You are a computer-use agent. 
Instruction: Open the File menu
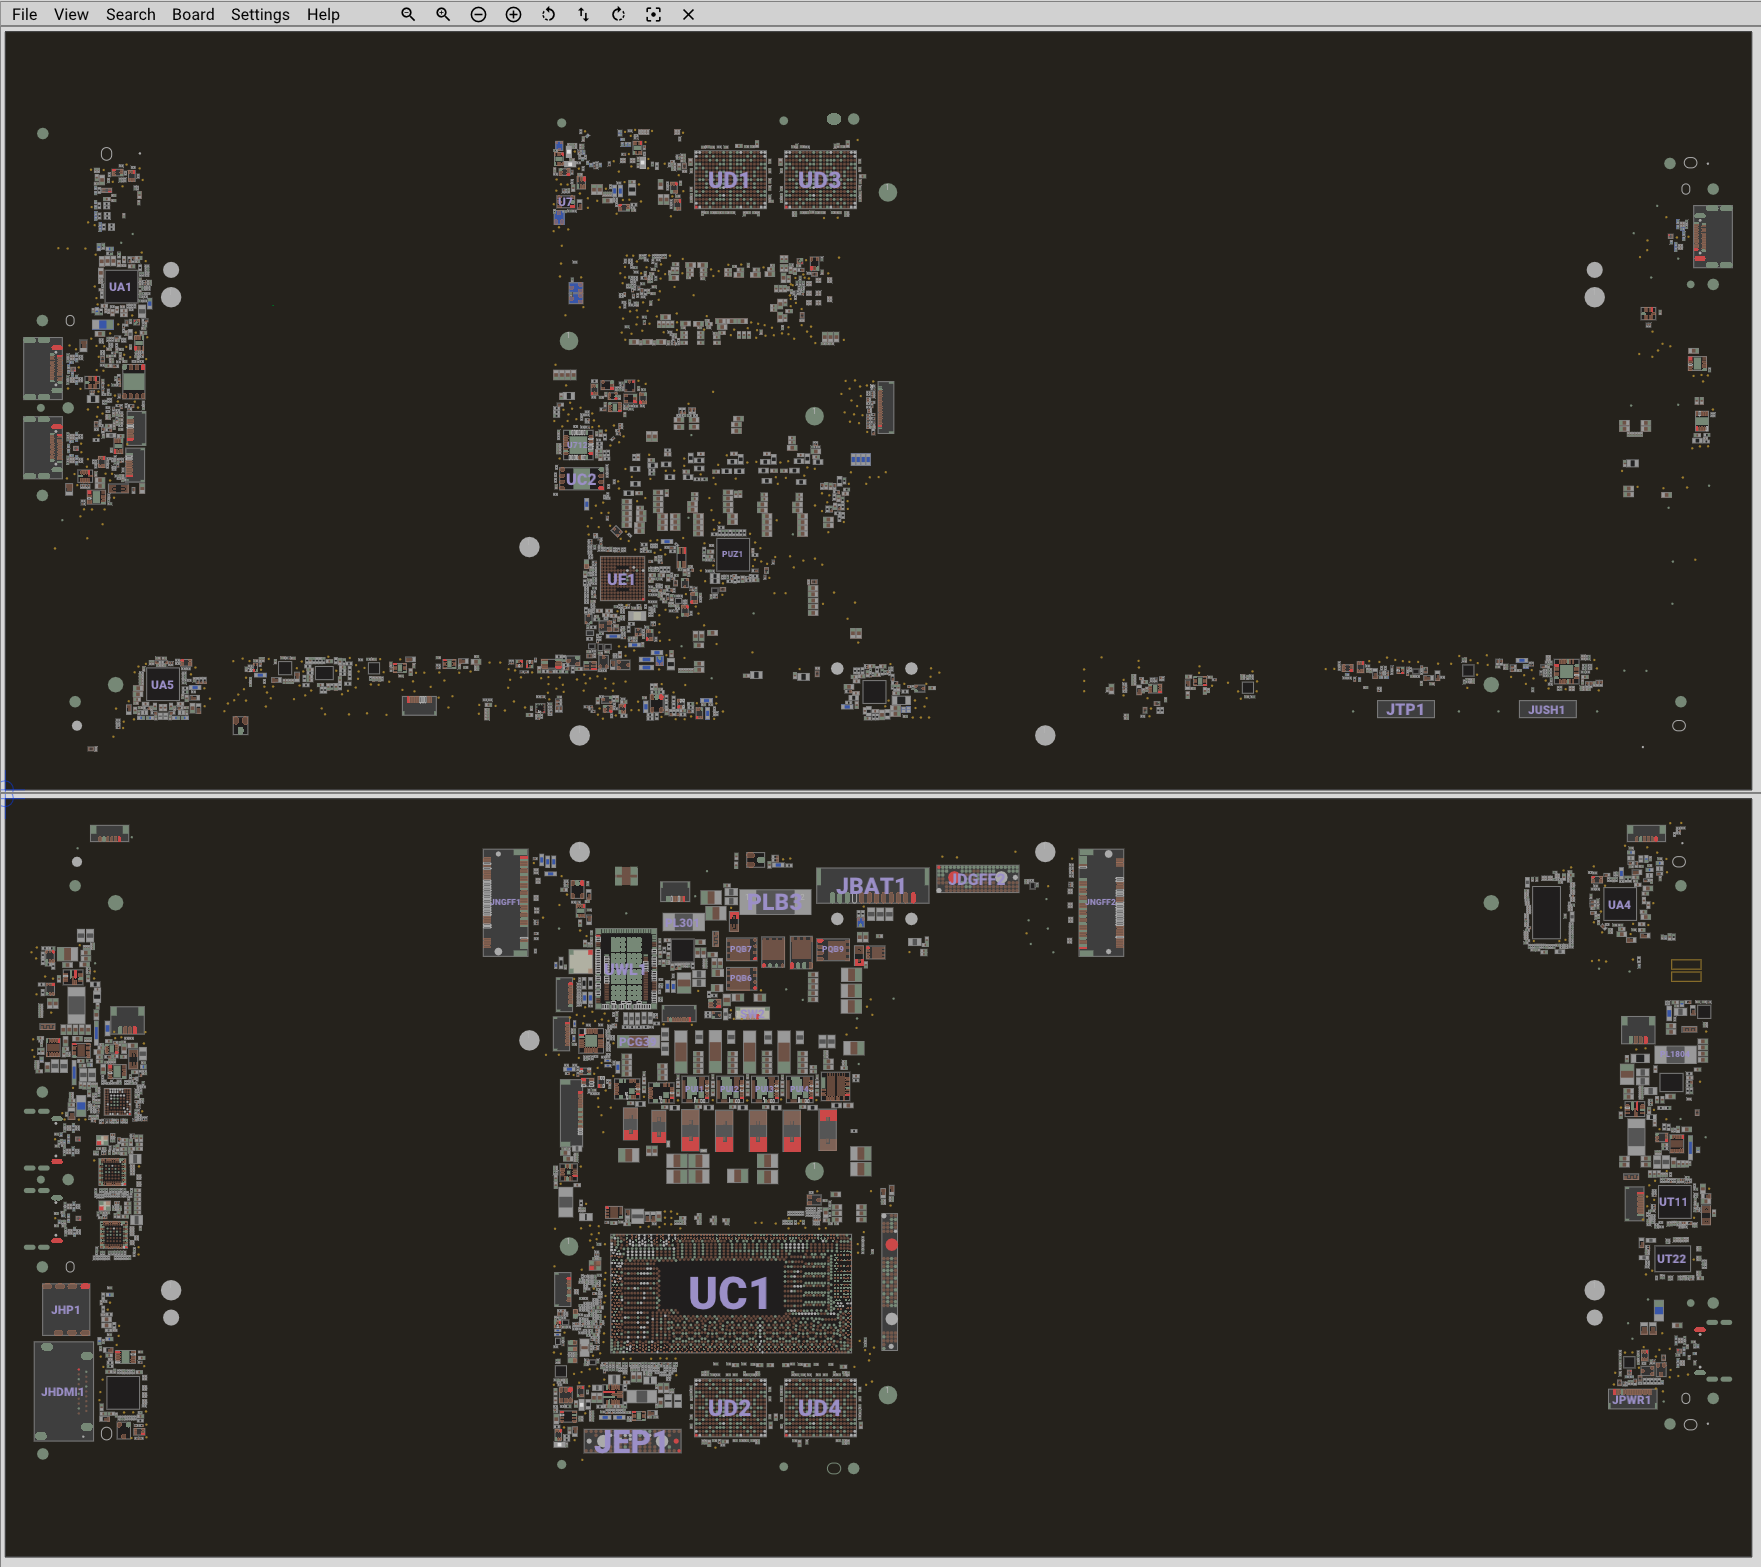24,15
